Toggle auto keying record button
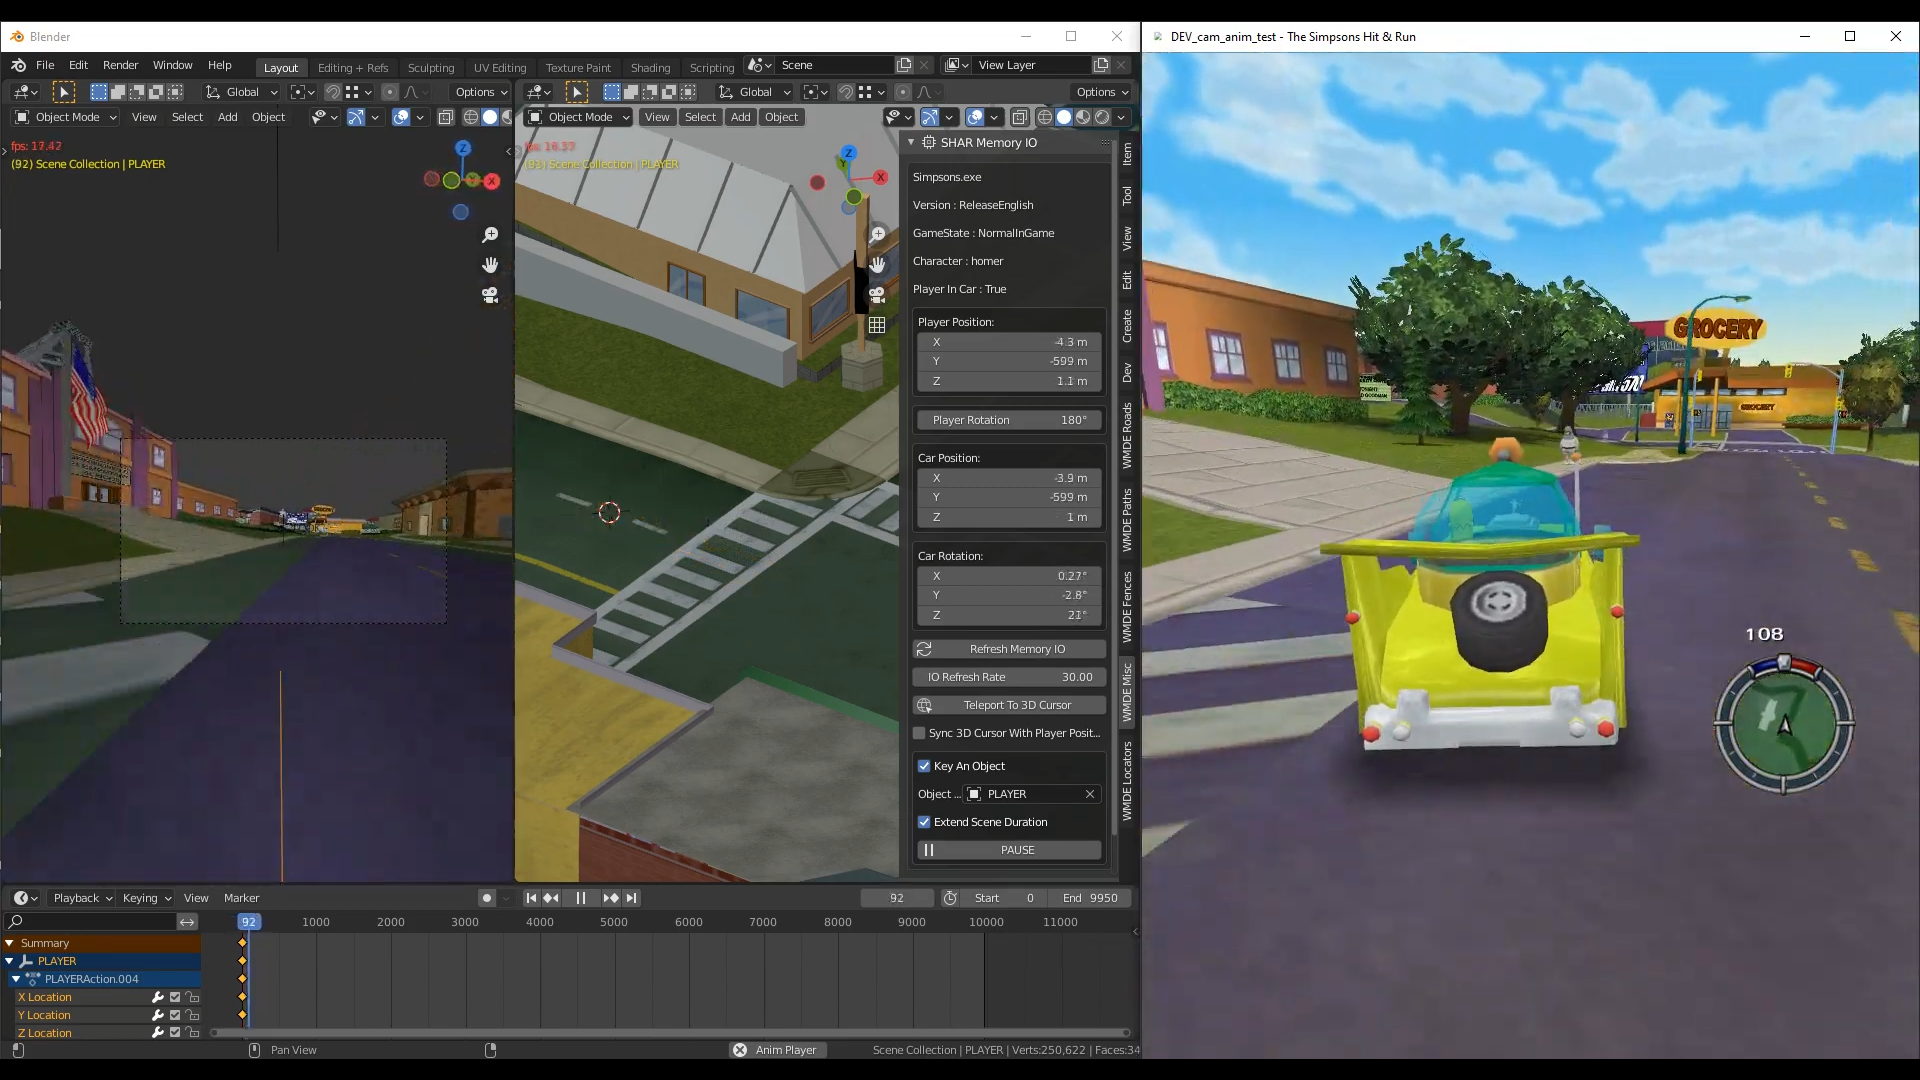The height and width of the screenshot is (1080, 1920). coord(487,898)
